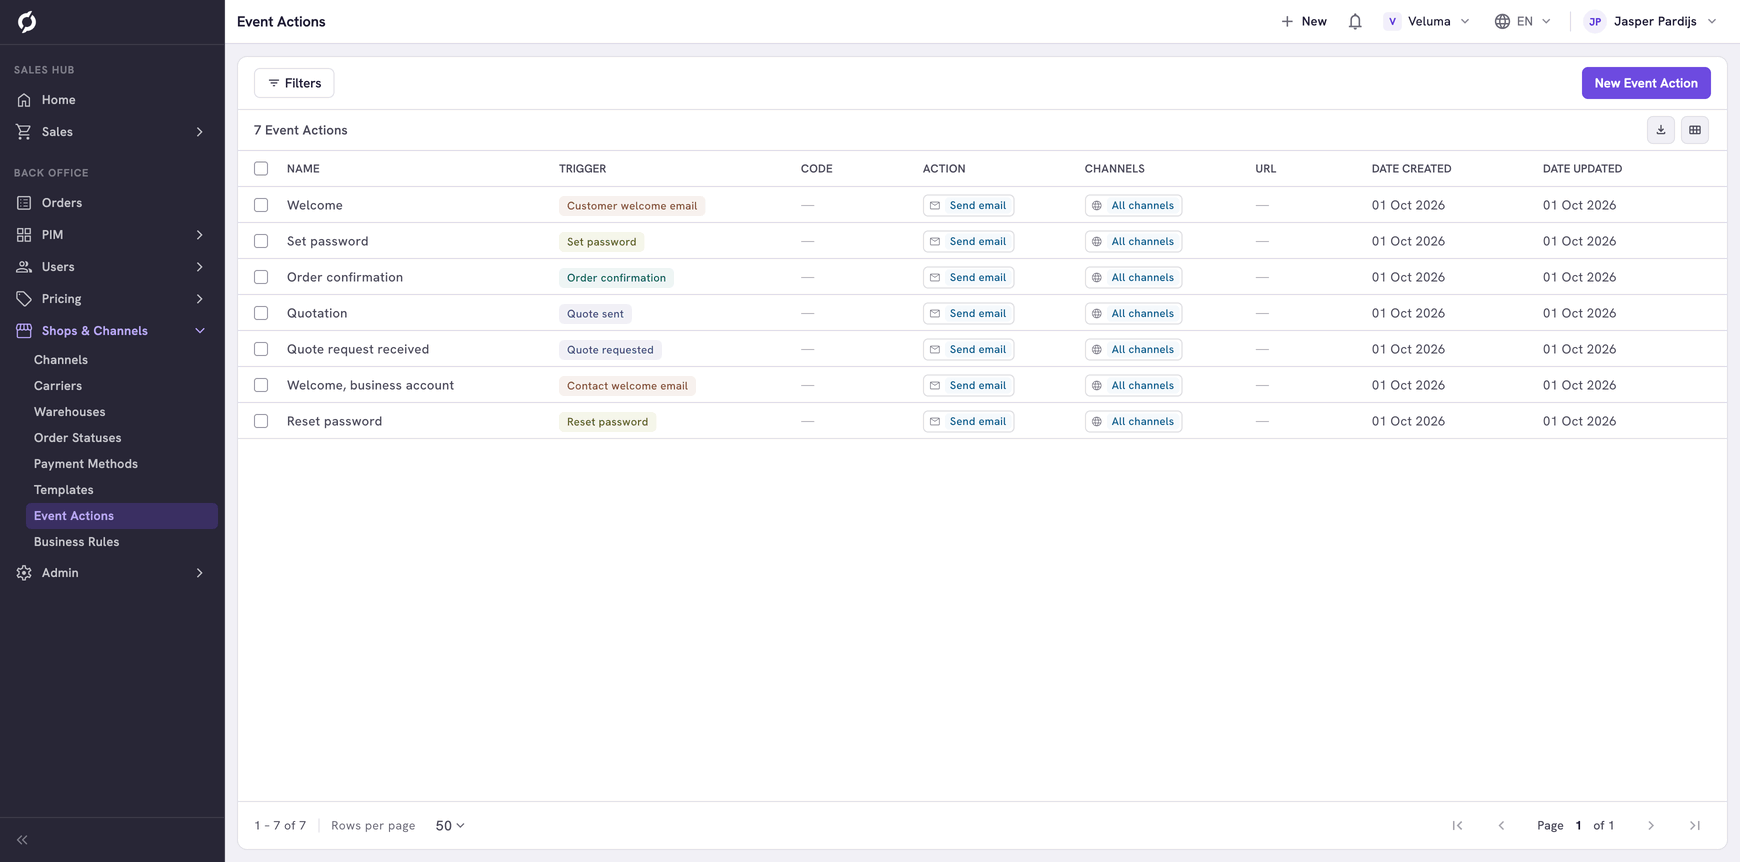
Task: Go to the first page arrow
Action: tap(1458, 826)
